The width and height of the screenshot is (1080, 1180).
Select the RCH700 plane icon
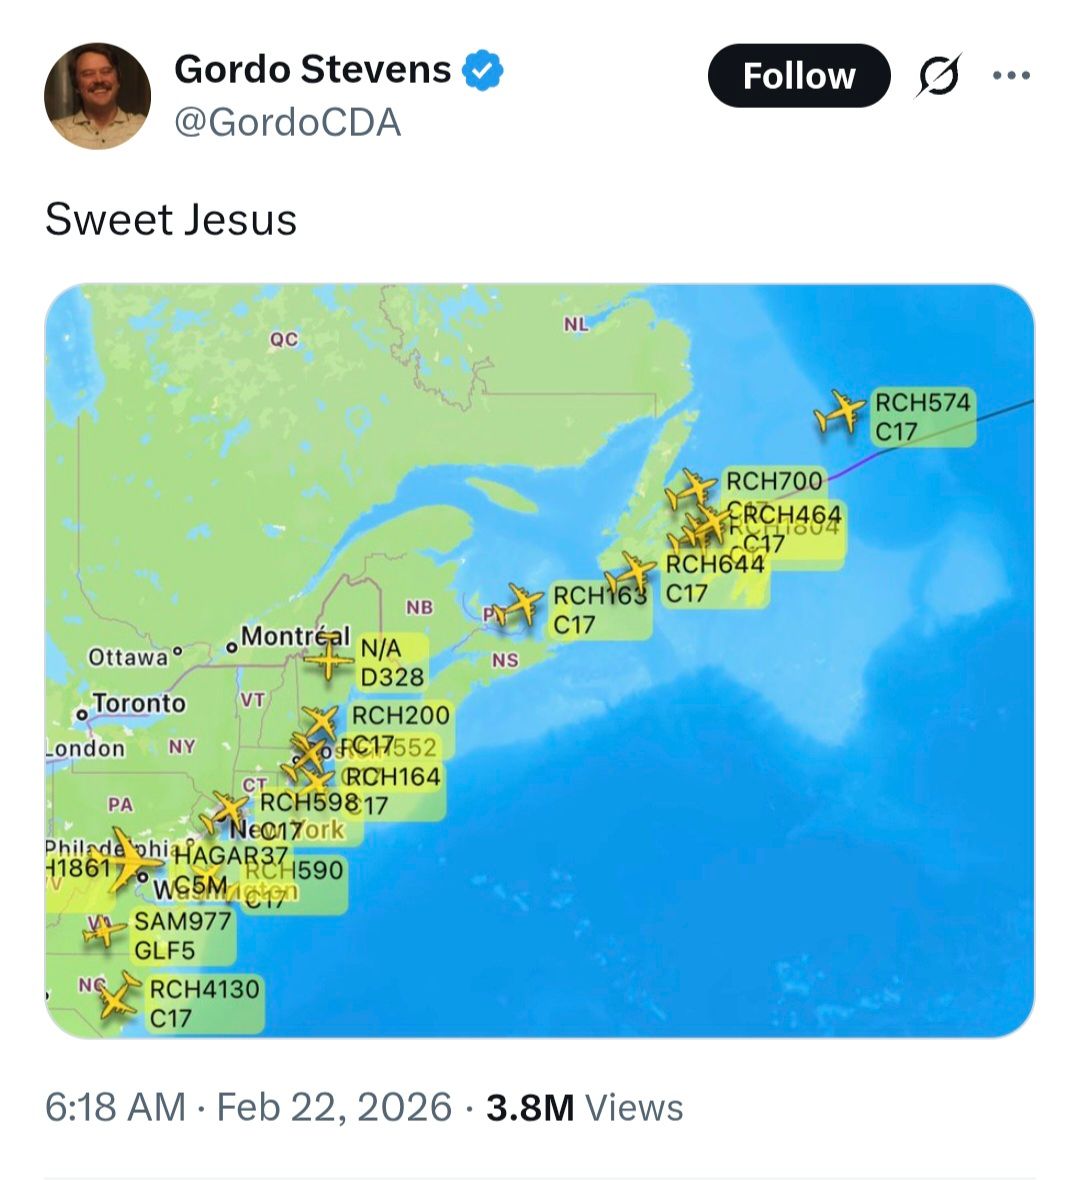(692, 490)
